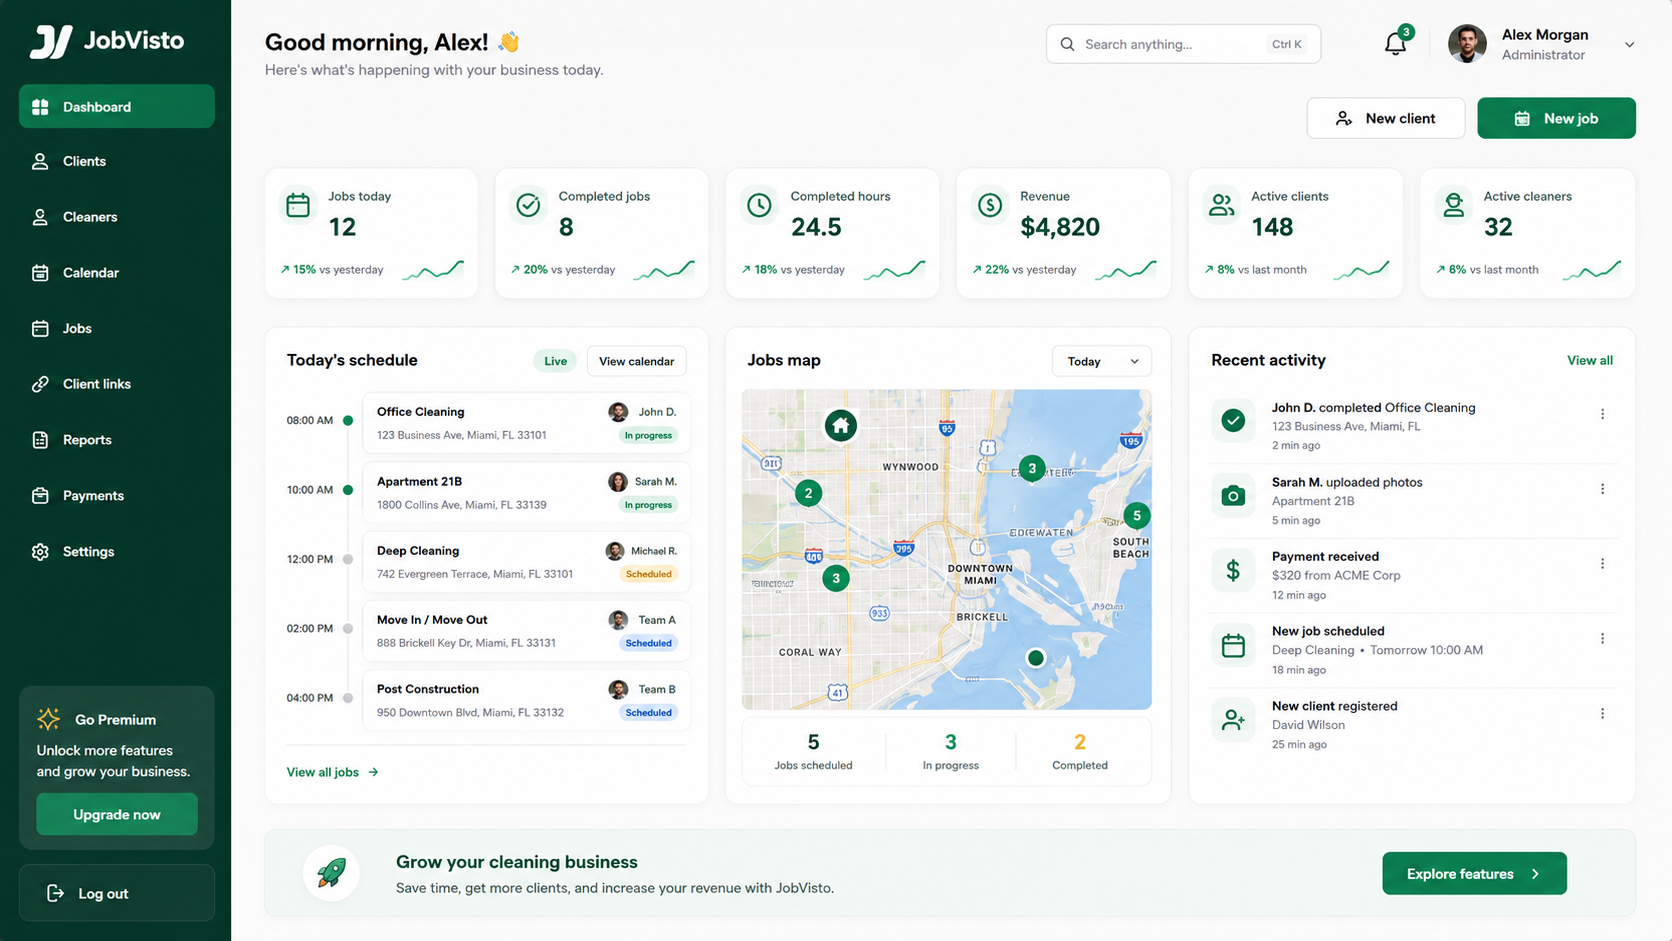Open the notifications bell

tap(1395, 44)
